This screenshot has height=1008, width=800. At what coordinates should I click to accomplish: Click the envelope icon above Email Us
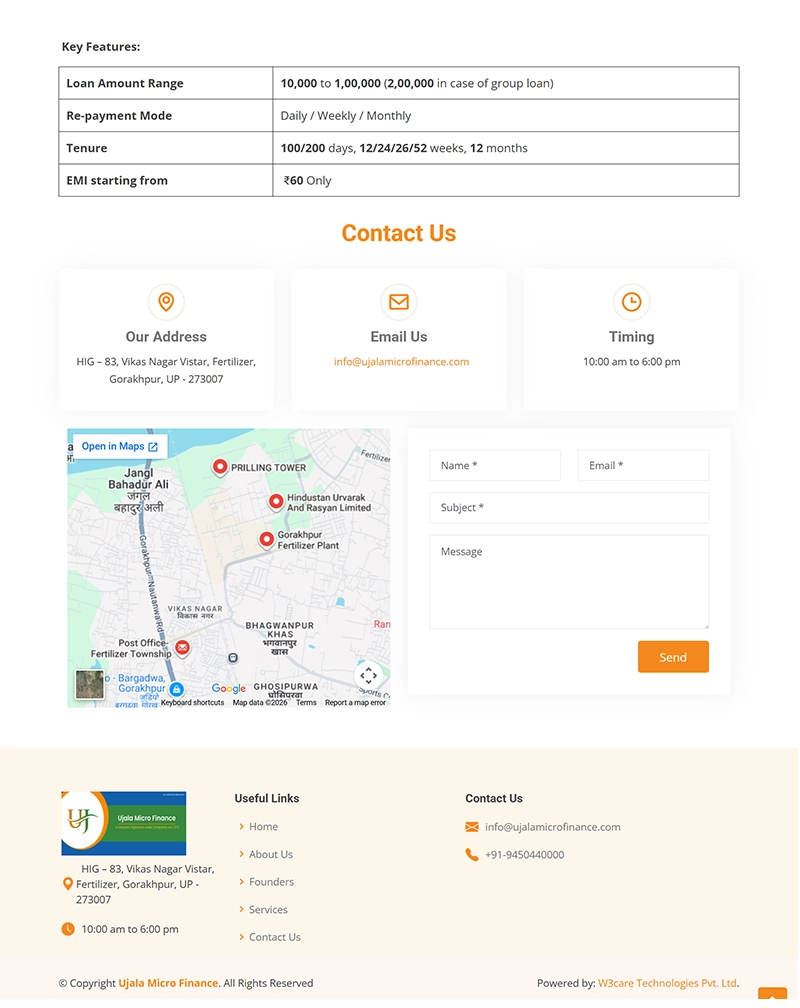pyautogui.click(x=399, y=302)
